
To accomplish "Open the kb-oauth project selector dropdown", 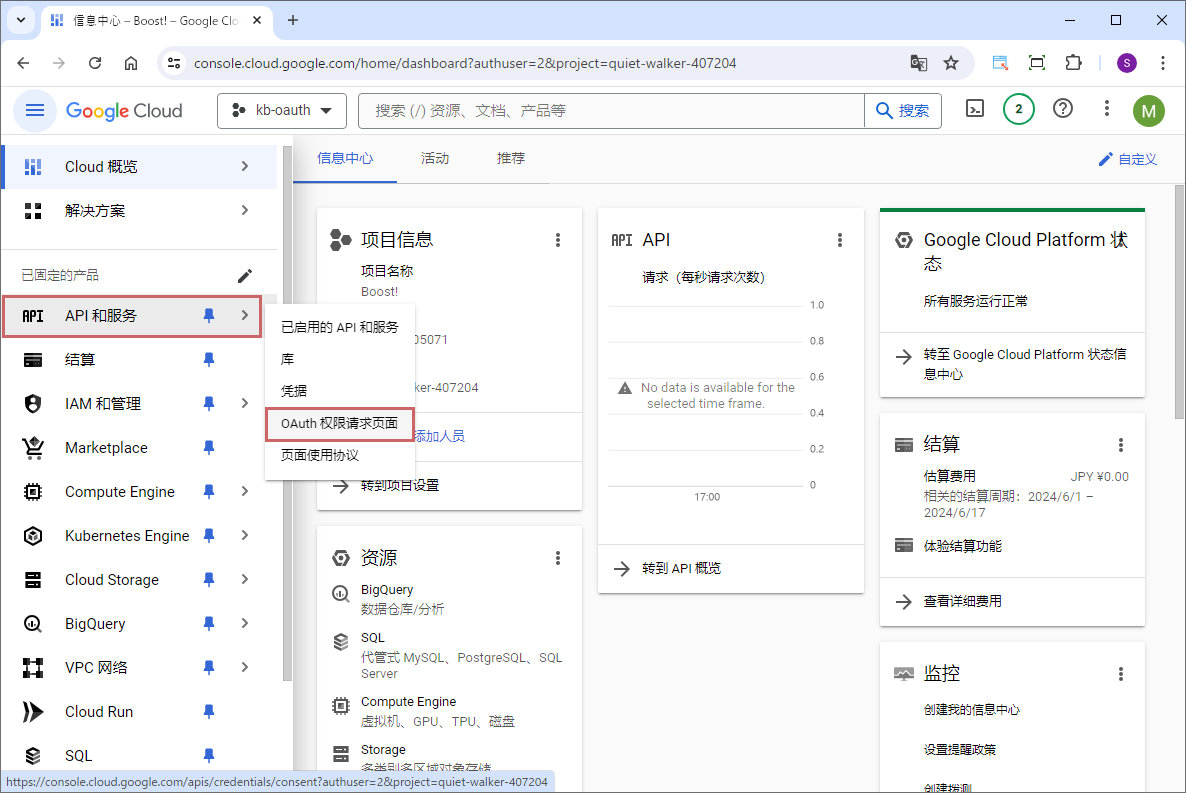I will [x=282, y=111].
